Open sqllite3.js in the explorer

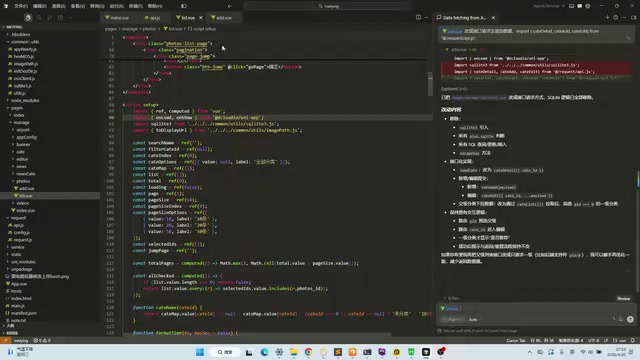[x=22, y=86]
